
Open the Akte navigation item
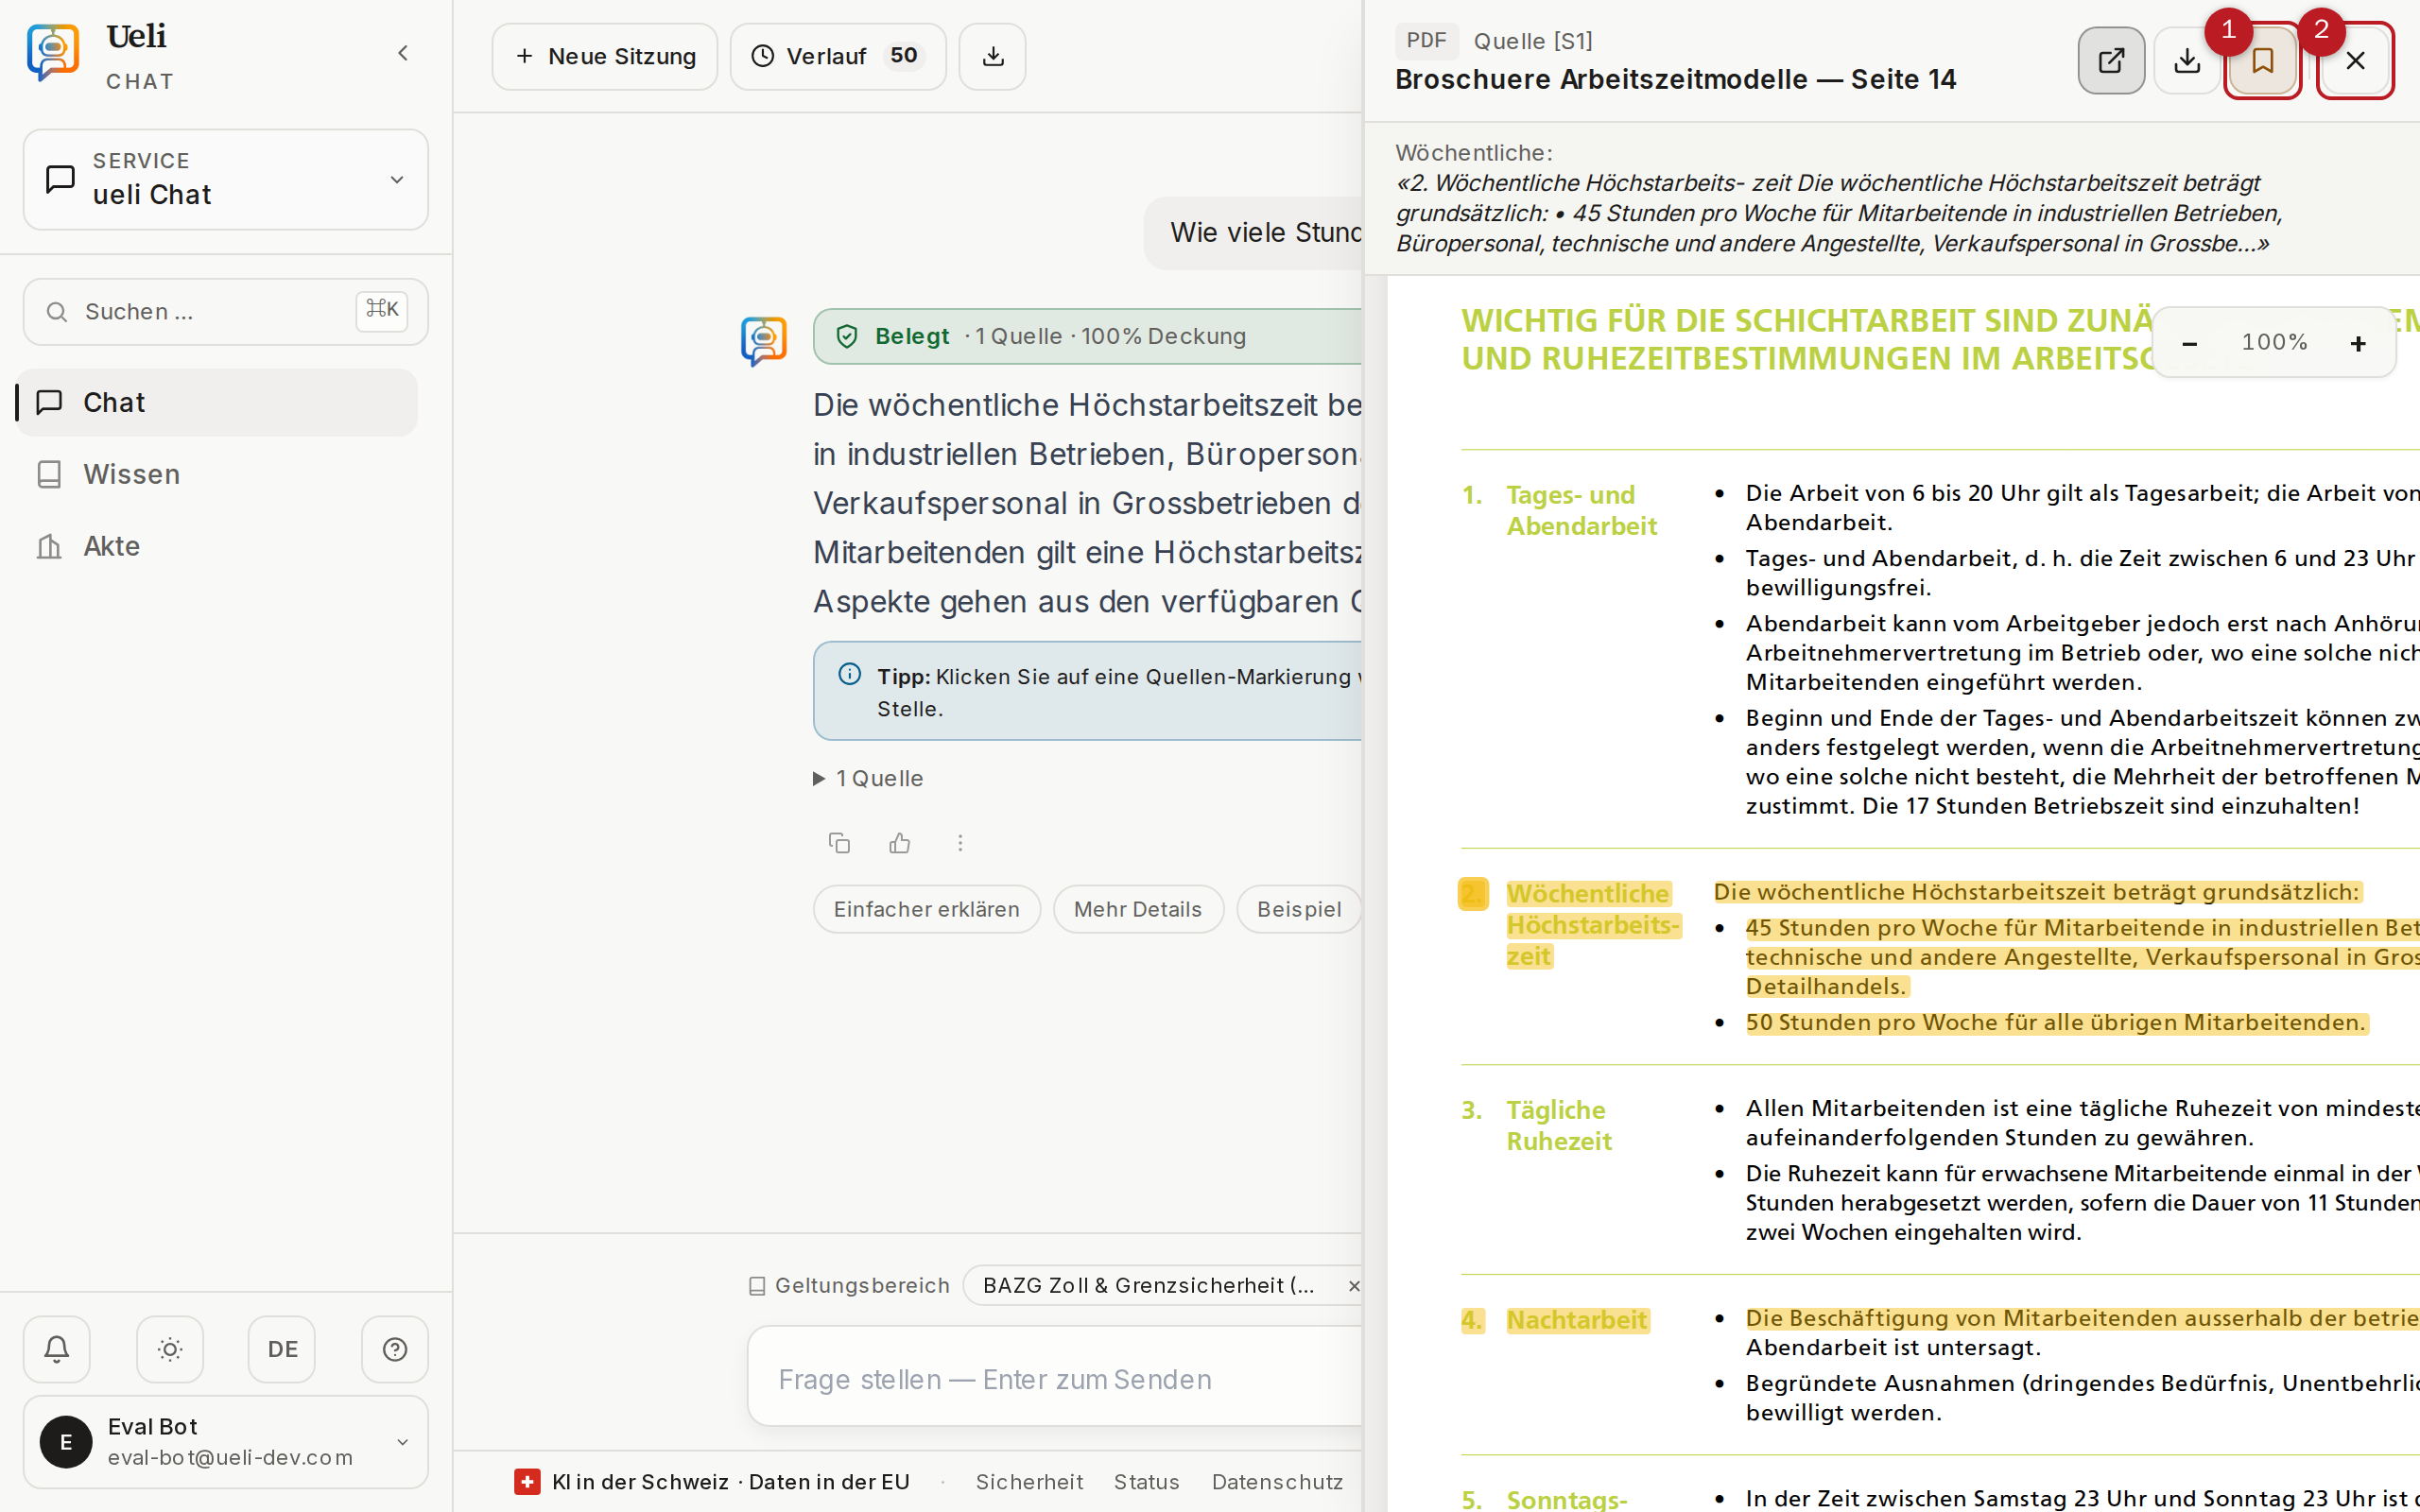click(217, 546)
